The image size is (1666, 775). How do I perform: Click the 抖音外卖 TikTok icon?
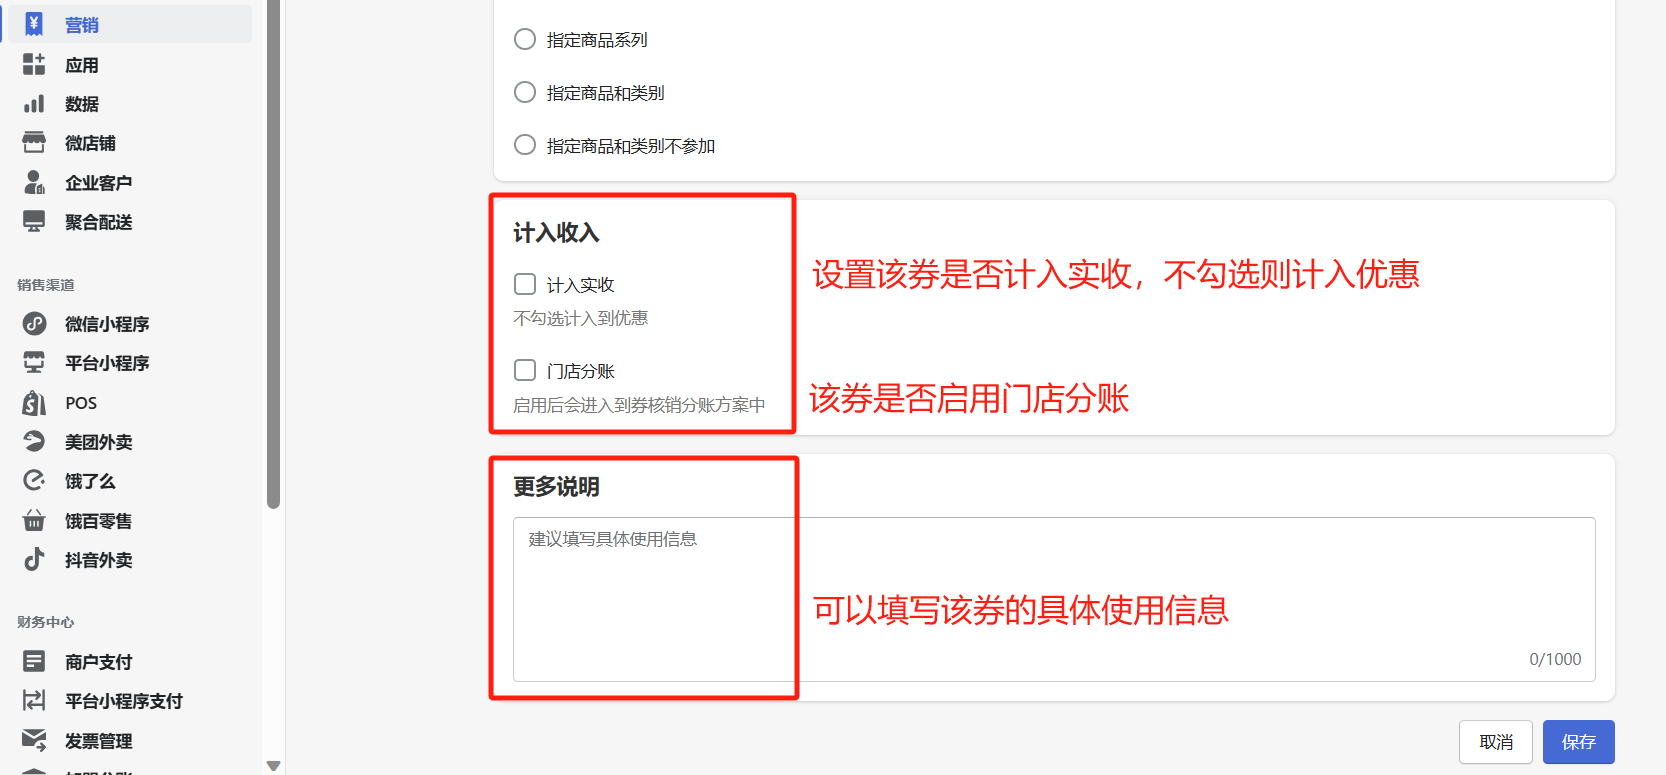(x=34, y=559)
